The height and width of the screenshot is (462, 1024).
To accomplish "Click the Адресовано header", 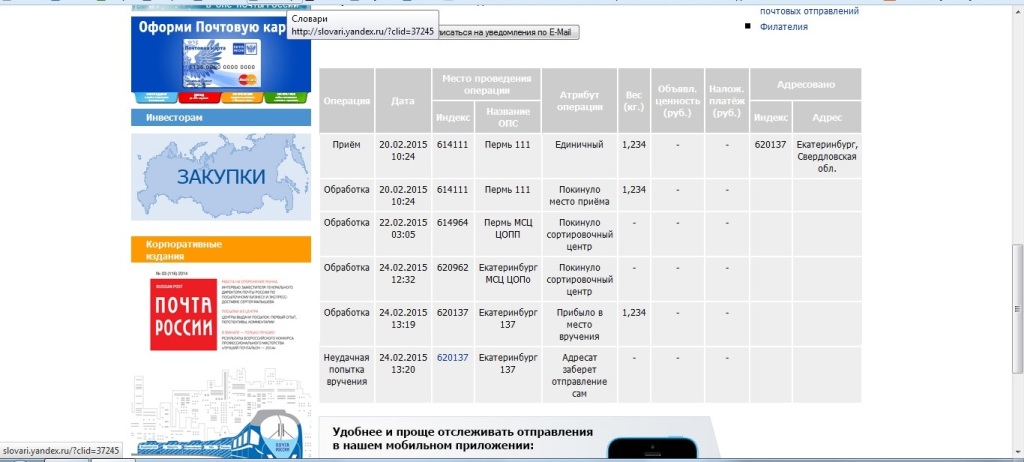I will [x=806, y=84].
